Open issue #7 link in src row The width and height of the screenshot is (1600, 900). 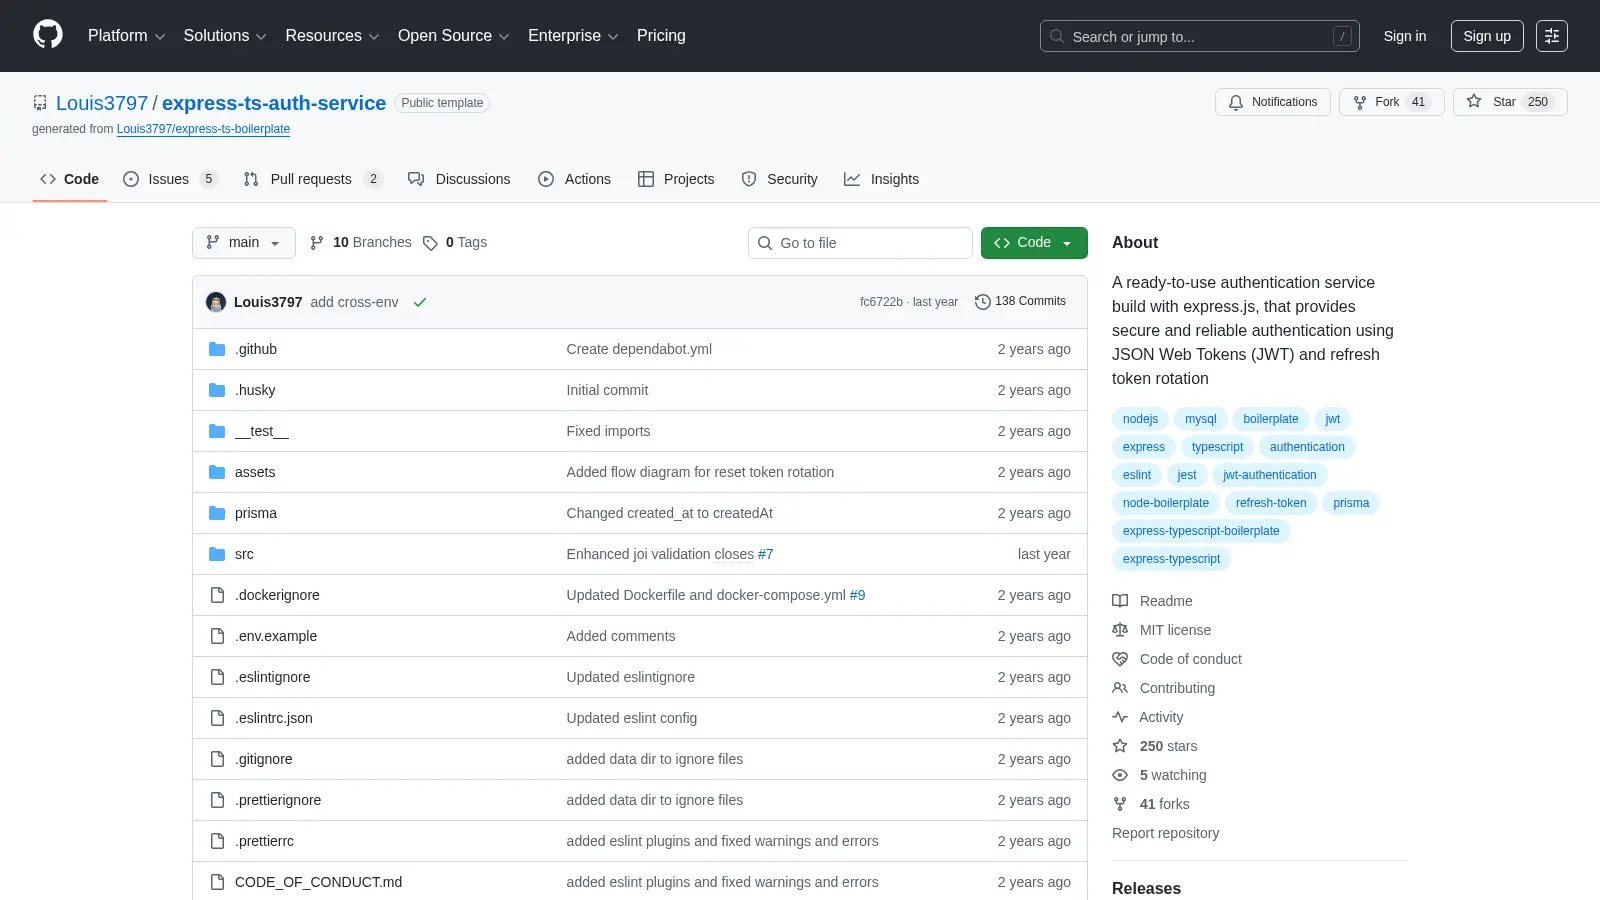(766, 554)
